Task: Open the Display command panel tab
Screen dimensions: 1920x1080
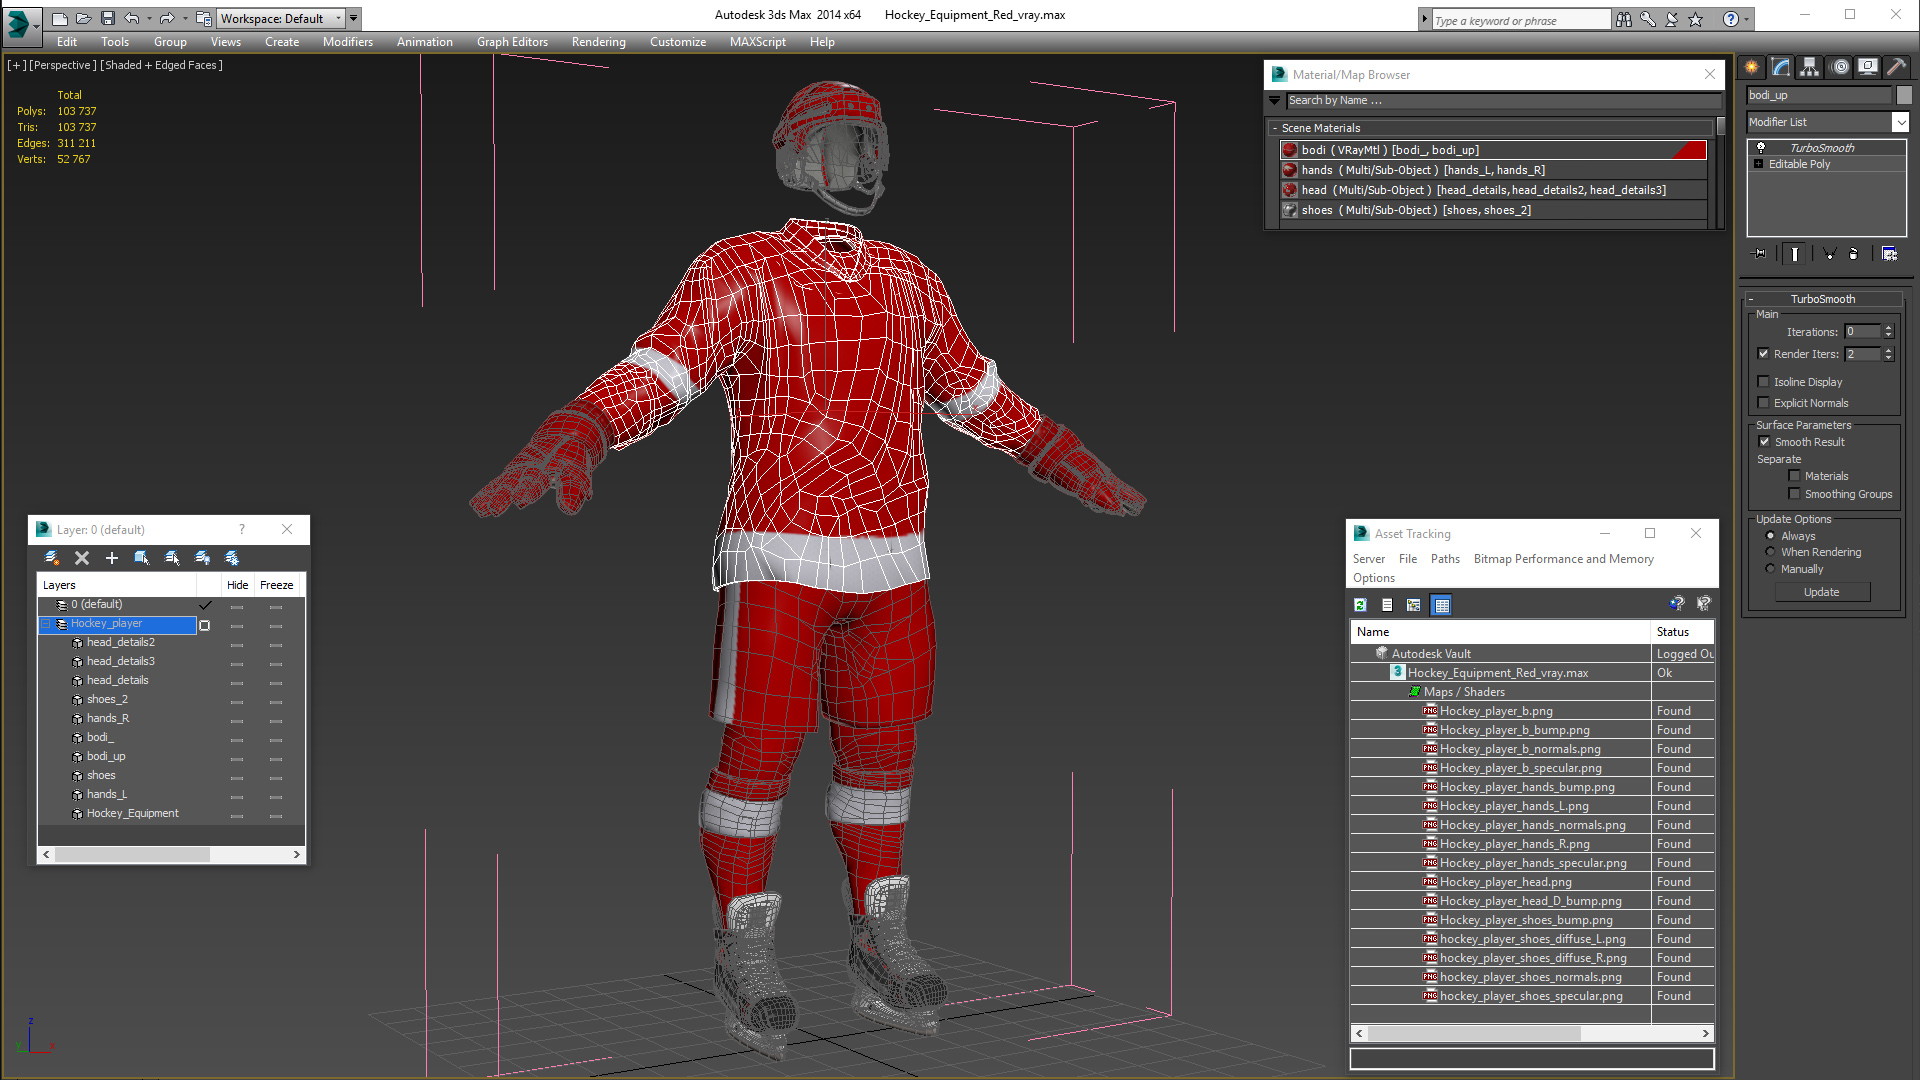Action: click(x=1868, y=67)
